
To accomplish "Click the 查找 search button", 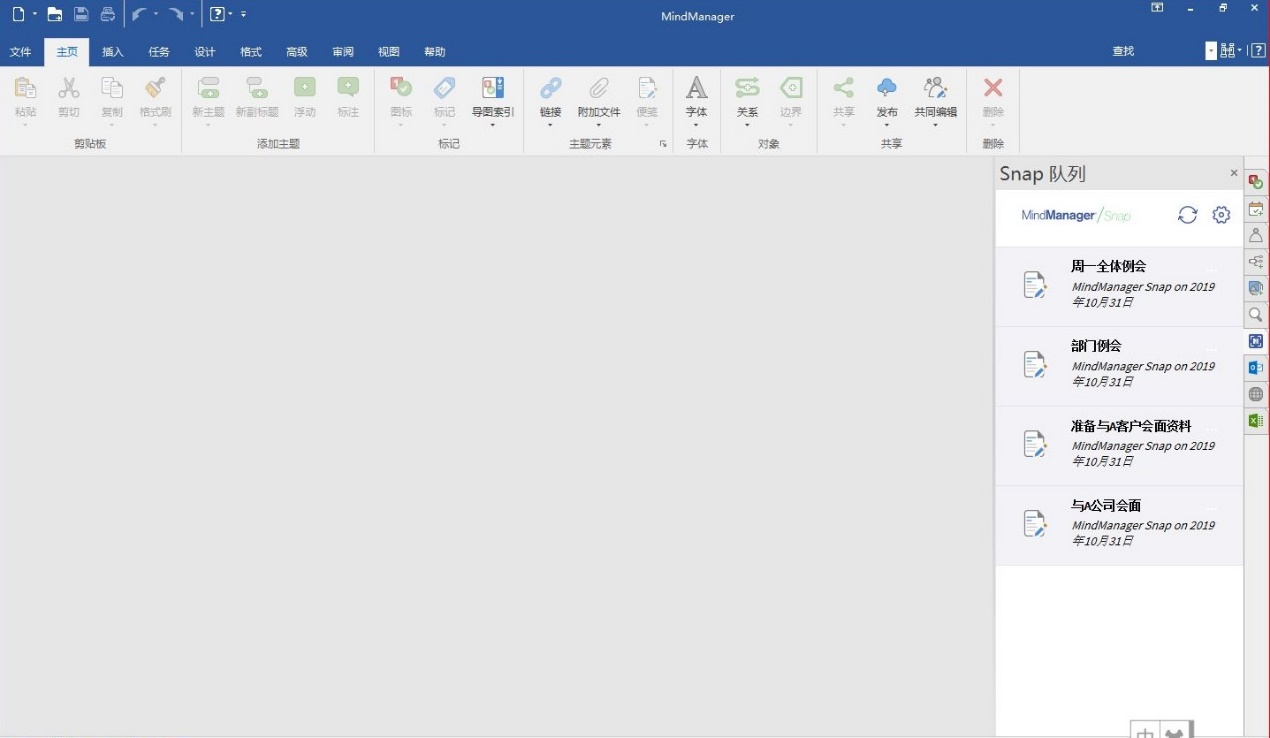I will click(1122, 51).
